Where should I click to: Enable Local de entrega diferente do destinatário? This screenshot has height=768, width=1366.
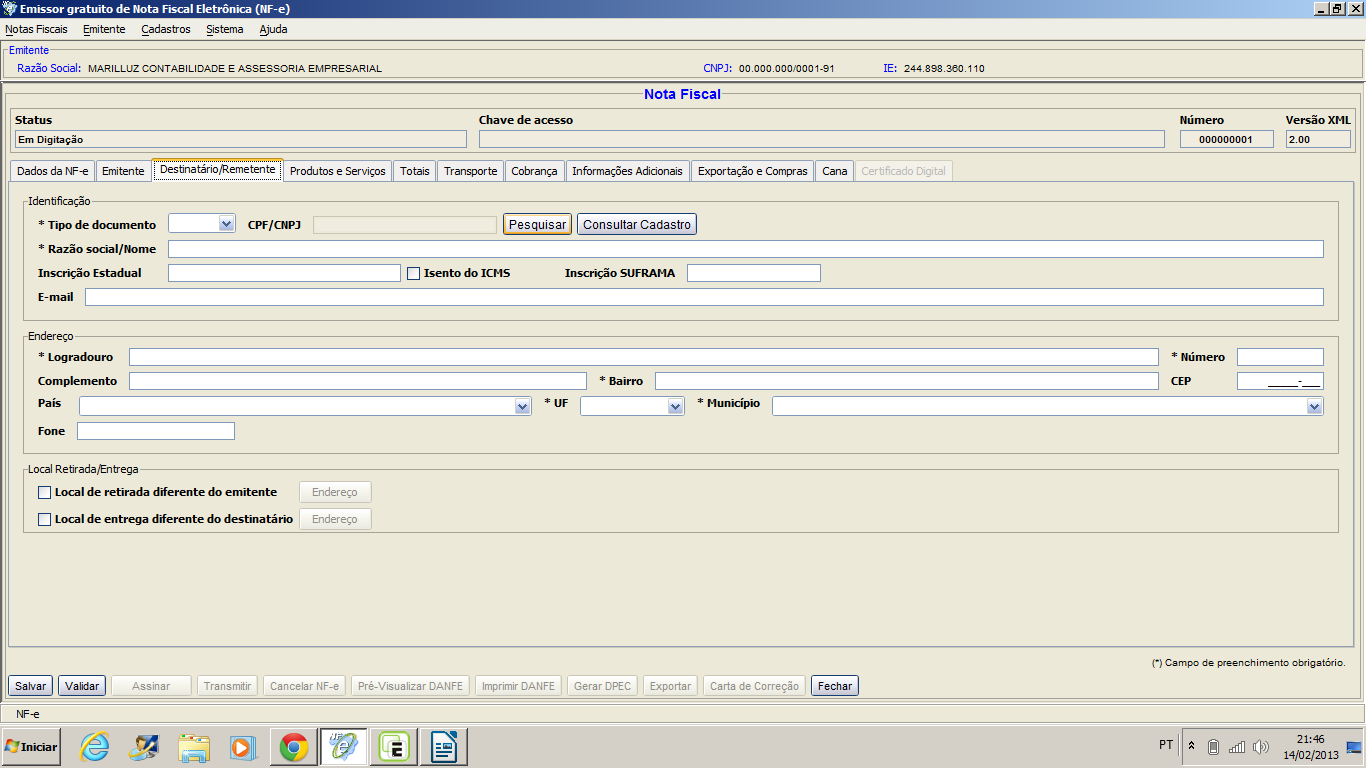point(44,519)
